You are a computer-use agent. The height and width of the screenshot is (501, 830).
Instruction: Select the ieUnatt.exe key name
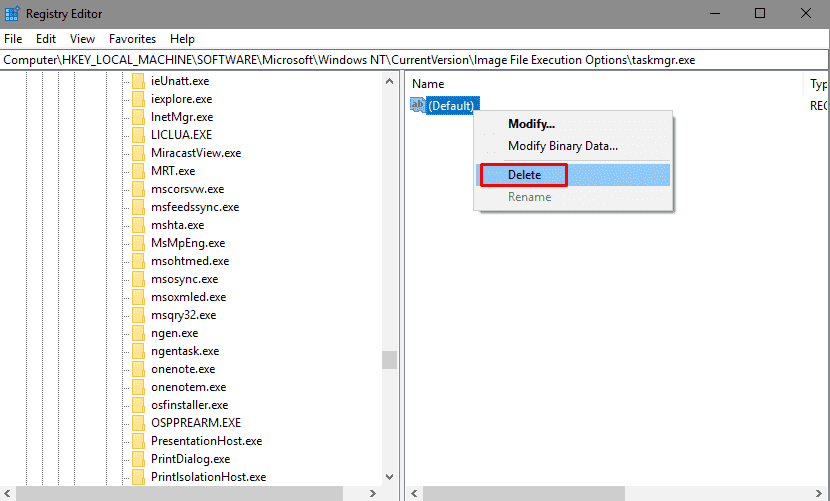click(180, 81)
